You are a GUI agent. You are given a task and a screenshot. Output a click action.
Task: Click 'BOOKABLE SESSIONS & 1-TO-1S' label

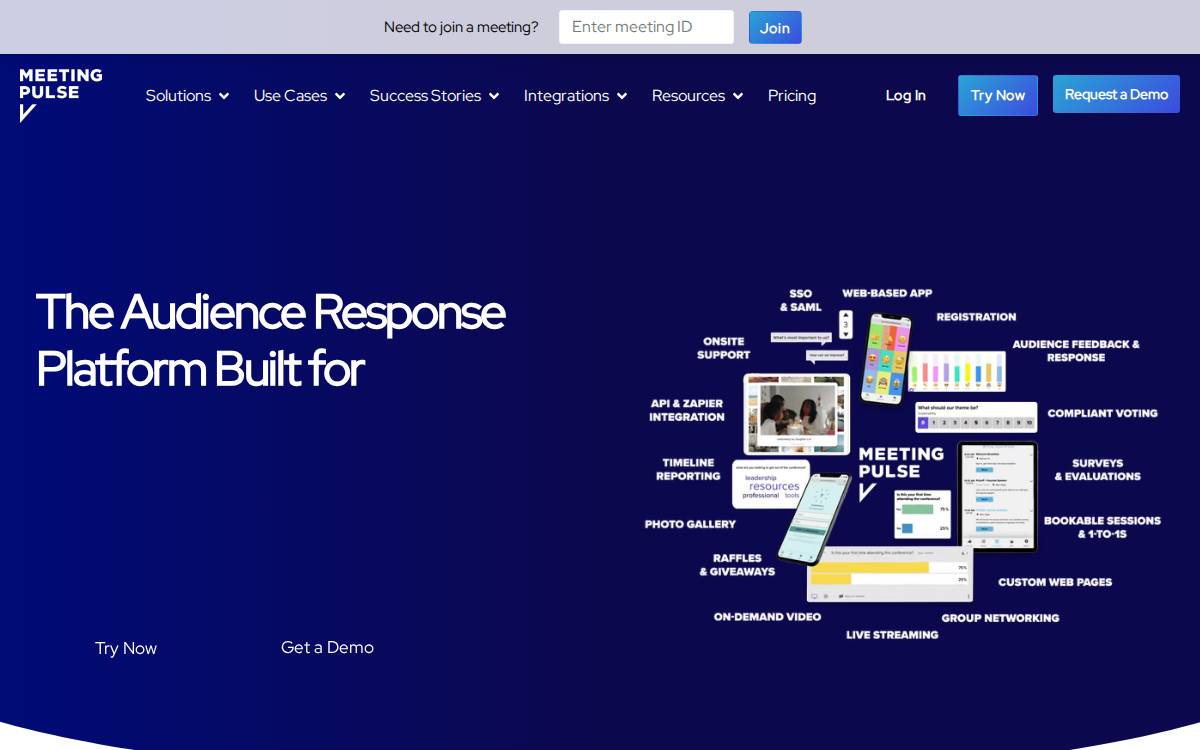pos(1102,527)
